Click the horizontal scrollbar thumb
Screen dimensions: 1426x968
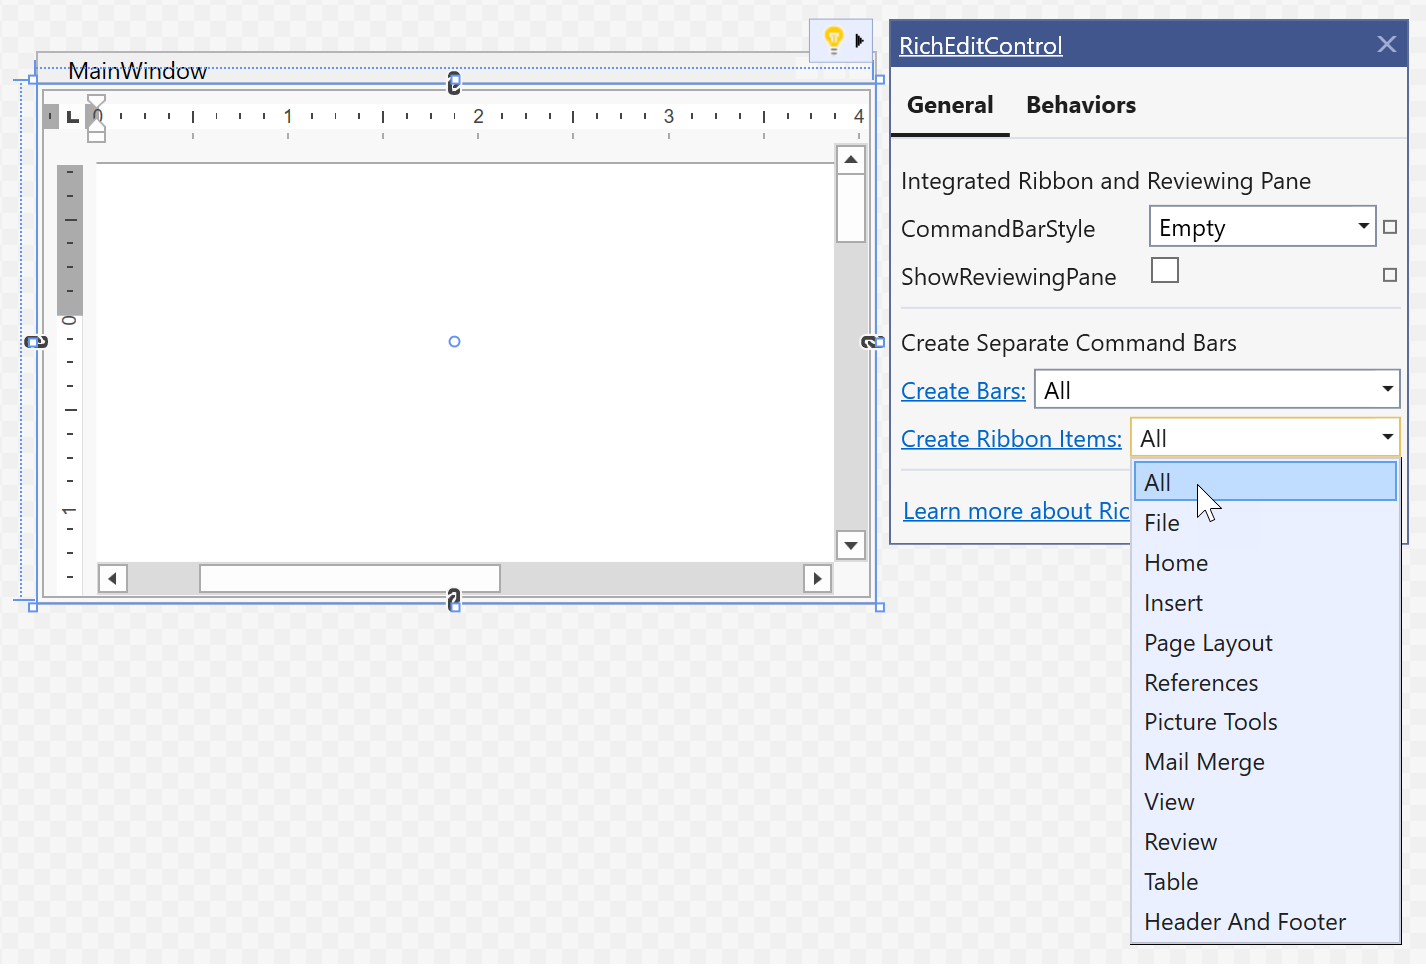(349, 578)
